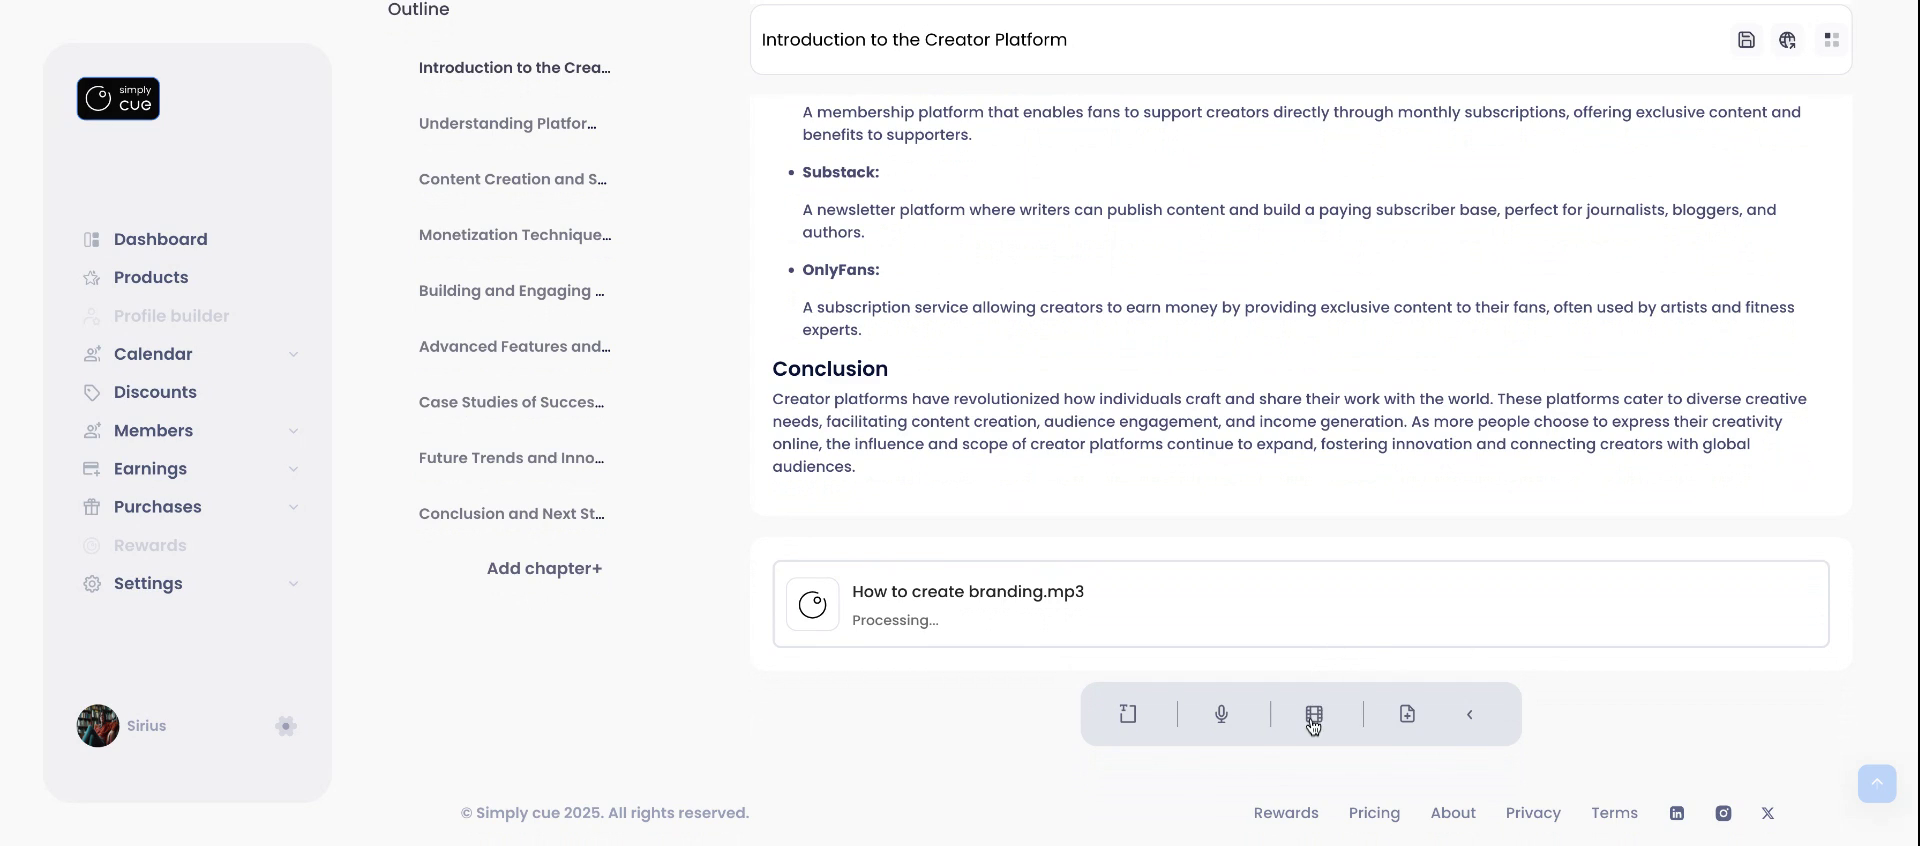
Task: Open the grid view icon
Action: pyautogui.click(x=1832, y=40)
